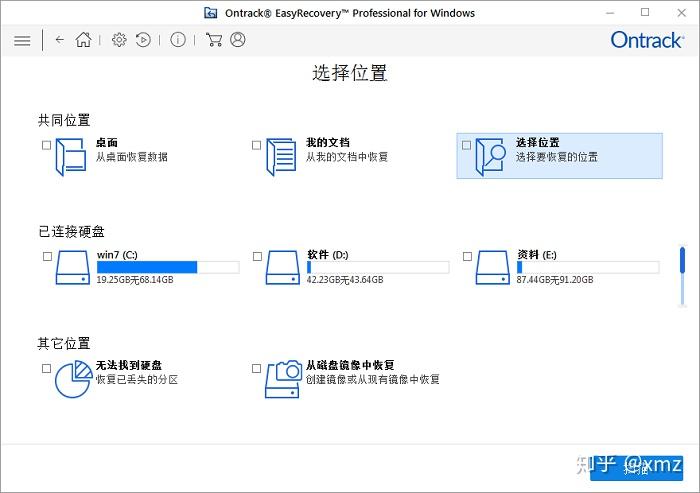Go back with the arrow icon

(x=60, y=40)
